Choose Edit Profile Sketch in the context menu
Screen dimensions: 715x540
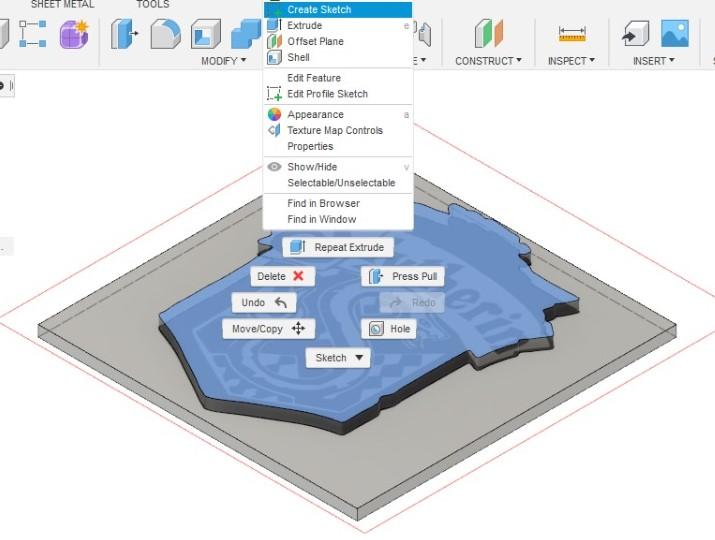pos(338,94)
